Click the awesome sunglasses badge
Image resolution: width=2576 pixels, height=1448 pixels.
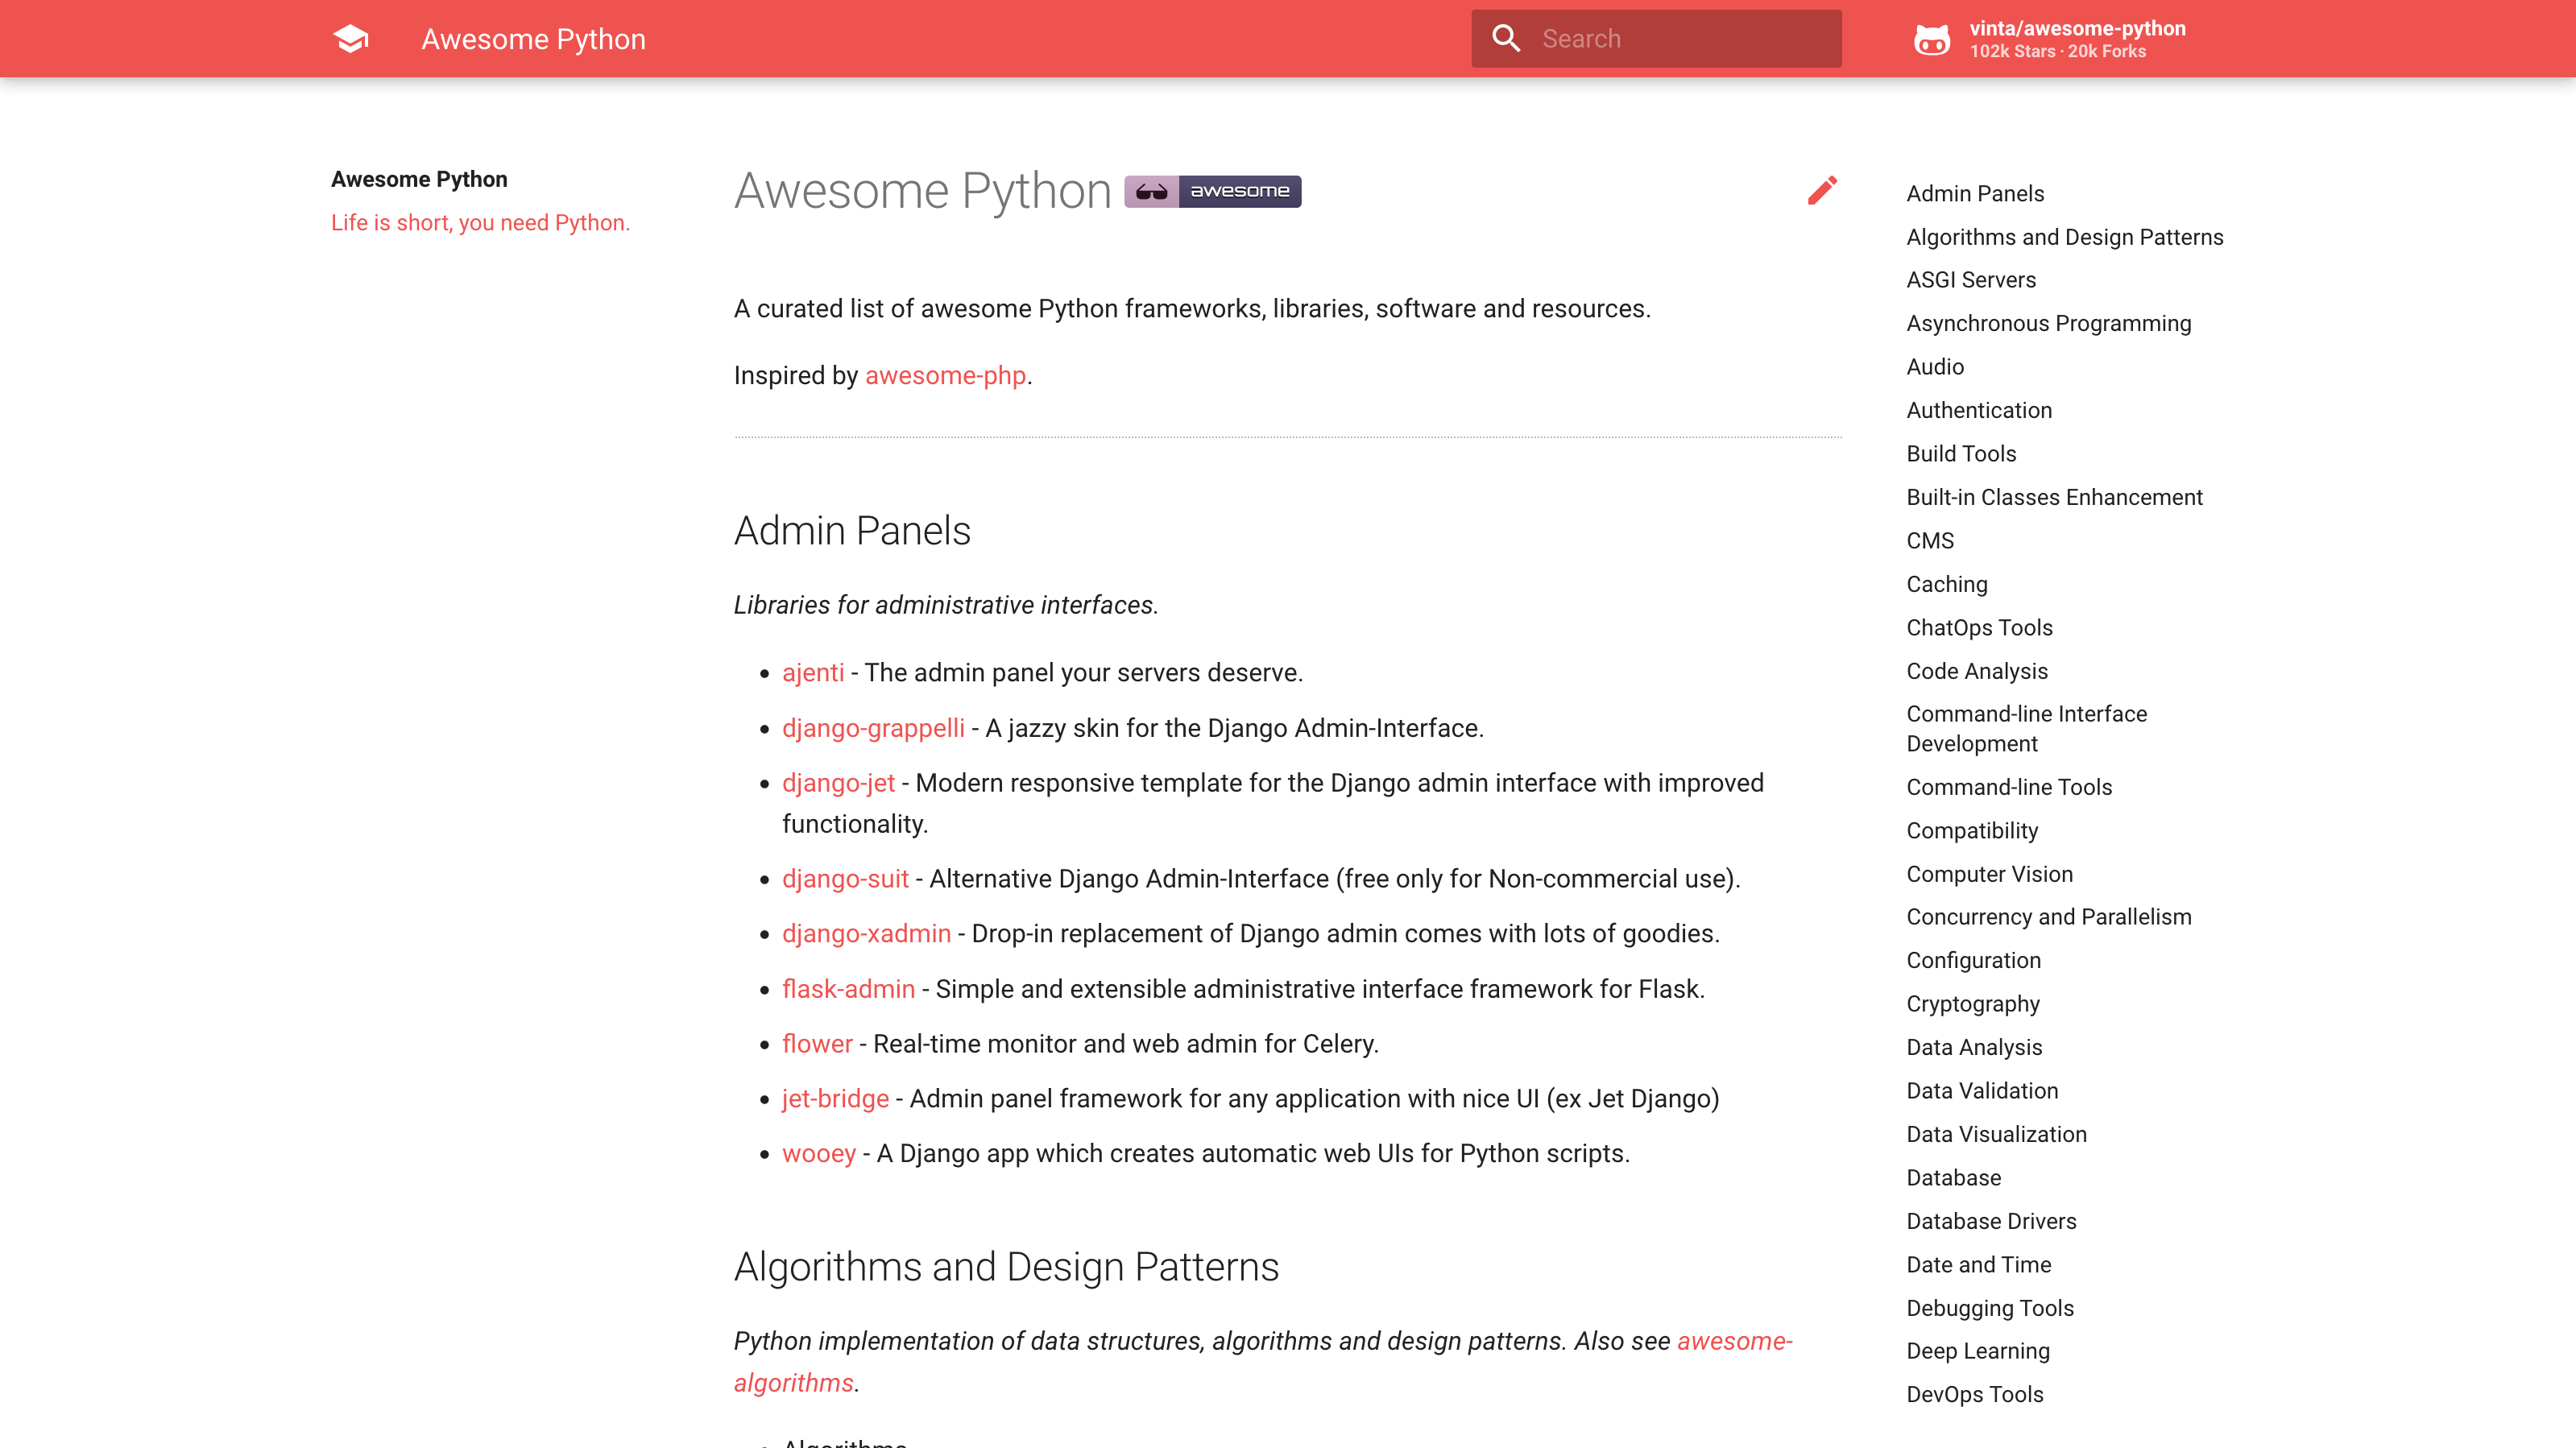click(1212, 191)
